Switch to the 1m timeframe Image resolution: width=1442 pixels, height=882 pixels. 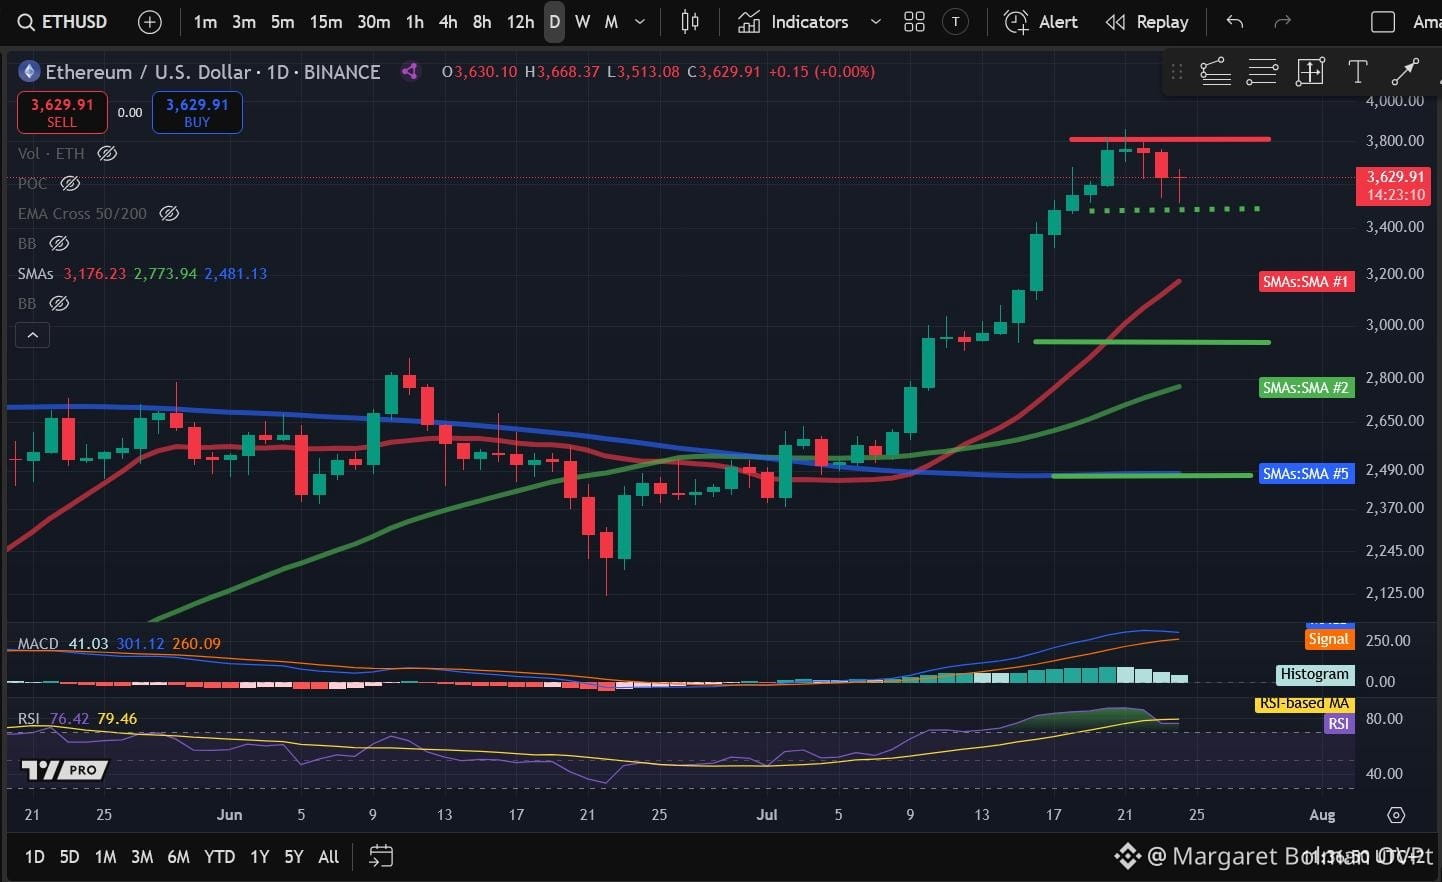[x=205, y=22]
